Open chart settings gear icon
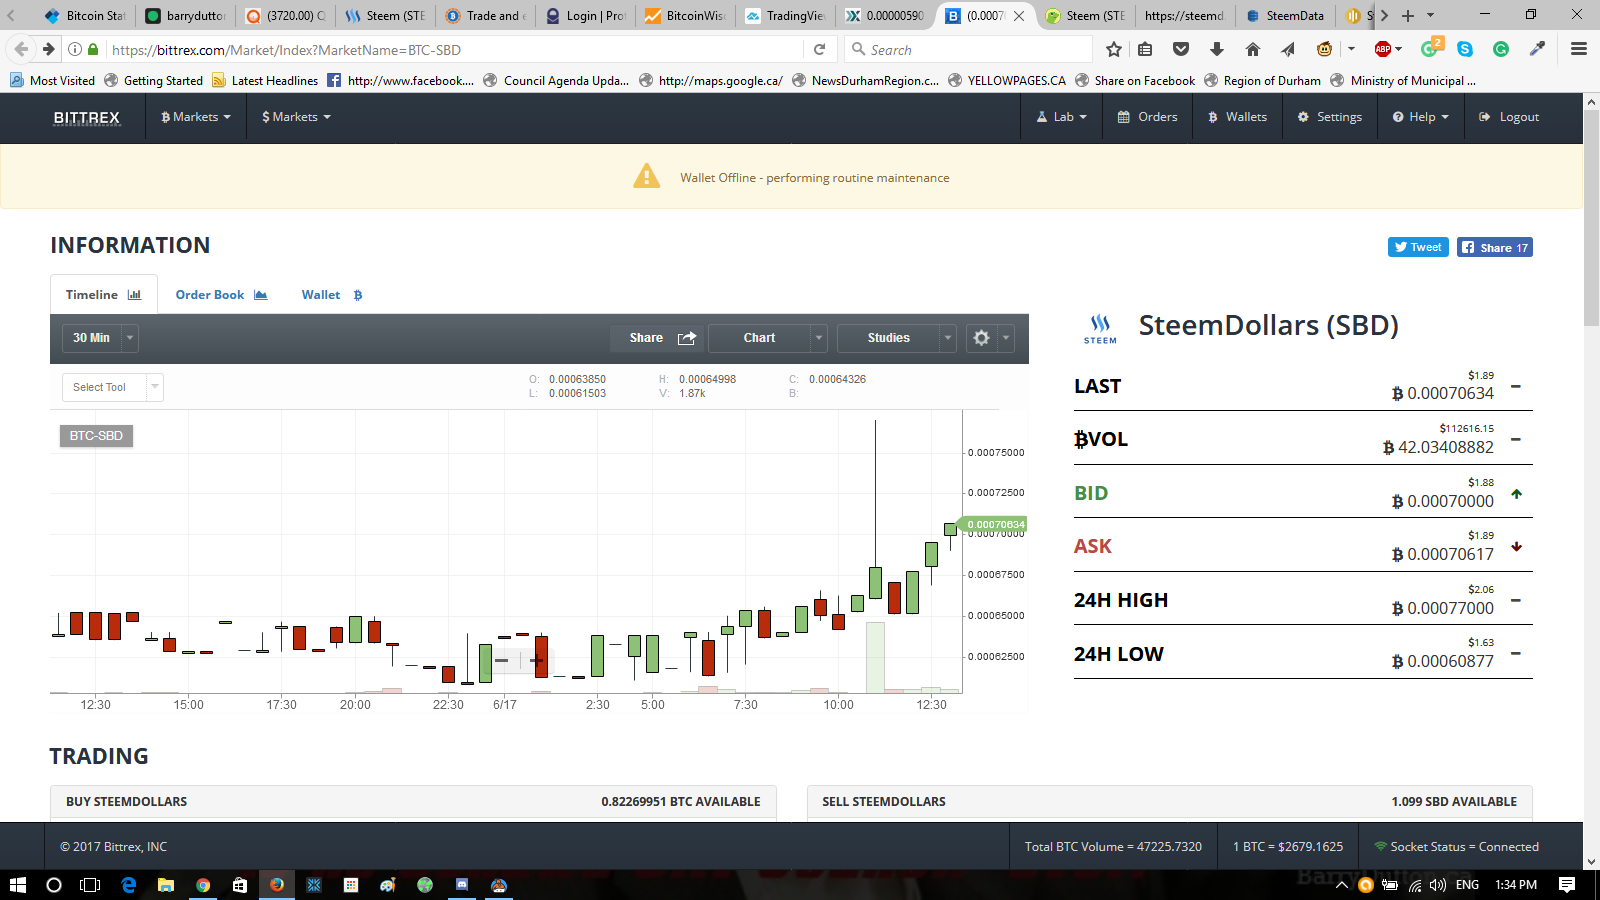 click(x=982, y=338)
